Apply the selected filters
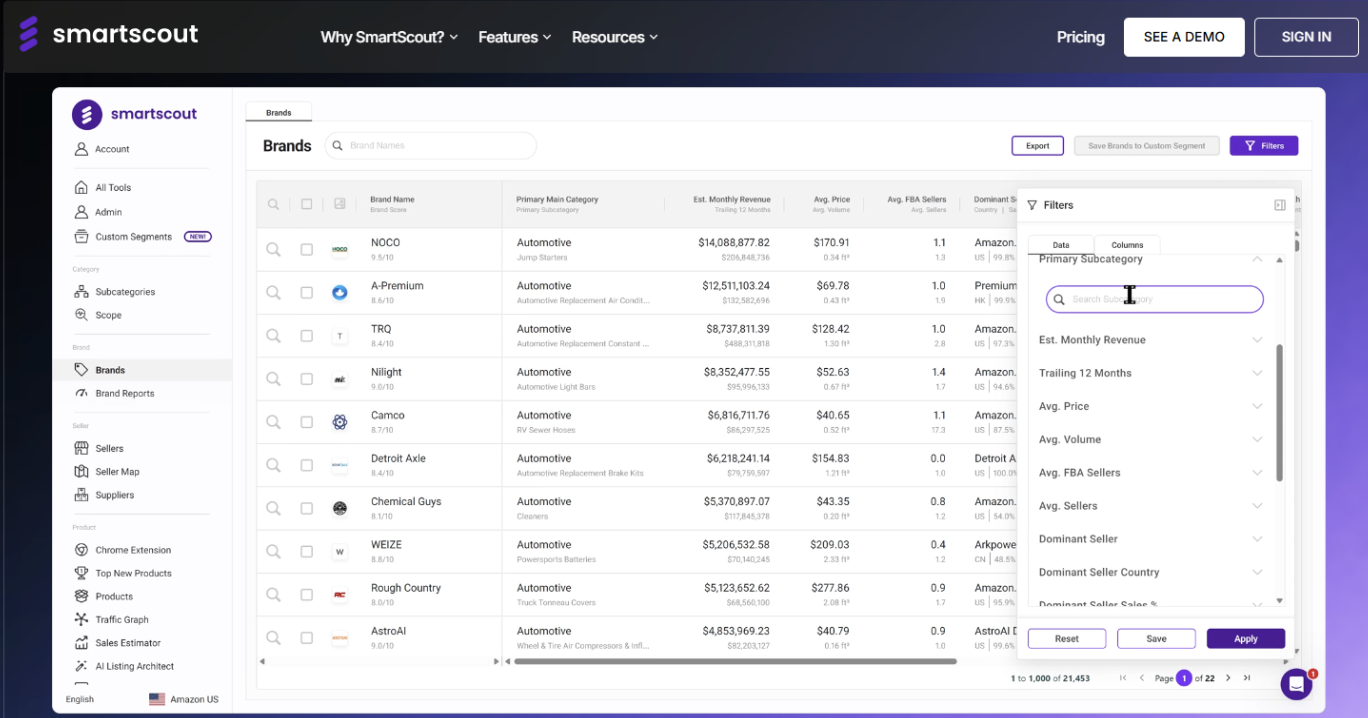This screenshot has height=718, width=1368. click(x=1246, y=639)
